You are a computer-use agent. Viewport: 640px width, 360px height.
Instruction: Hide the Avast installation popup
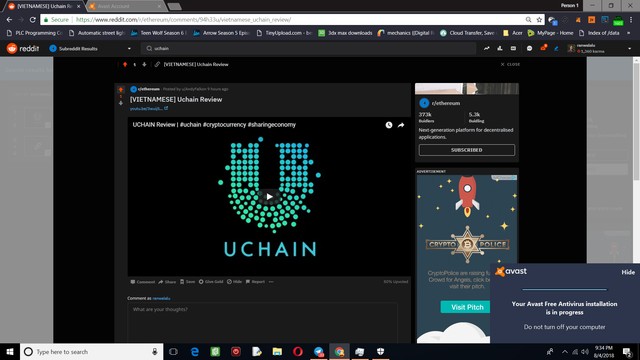(x=628, y=272)
